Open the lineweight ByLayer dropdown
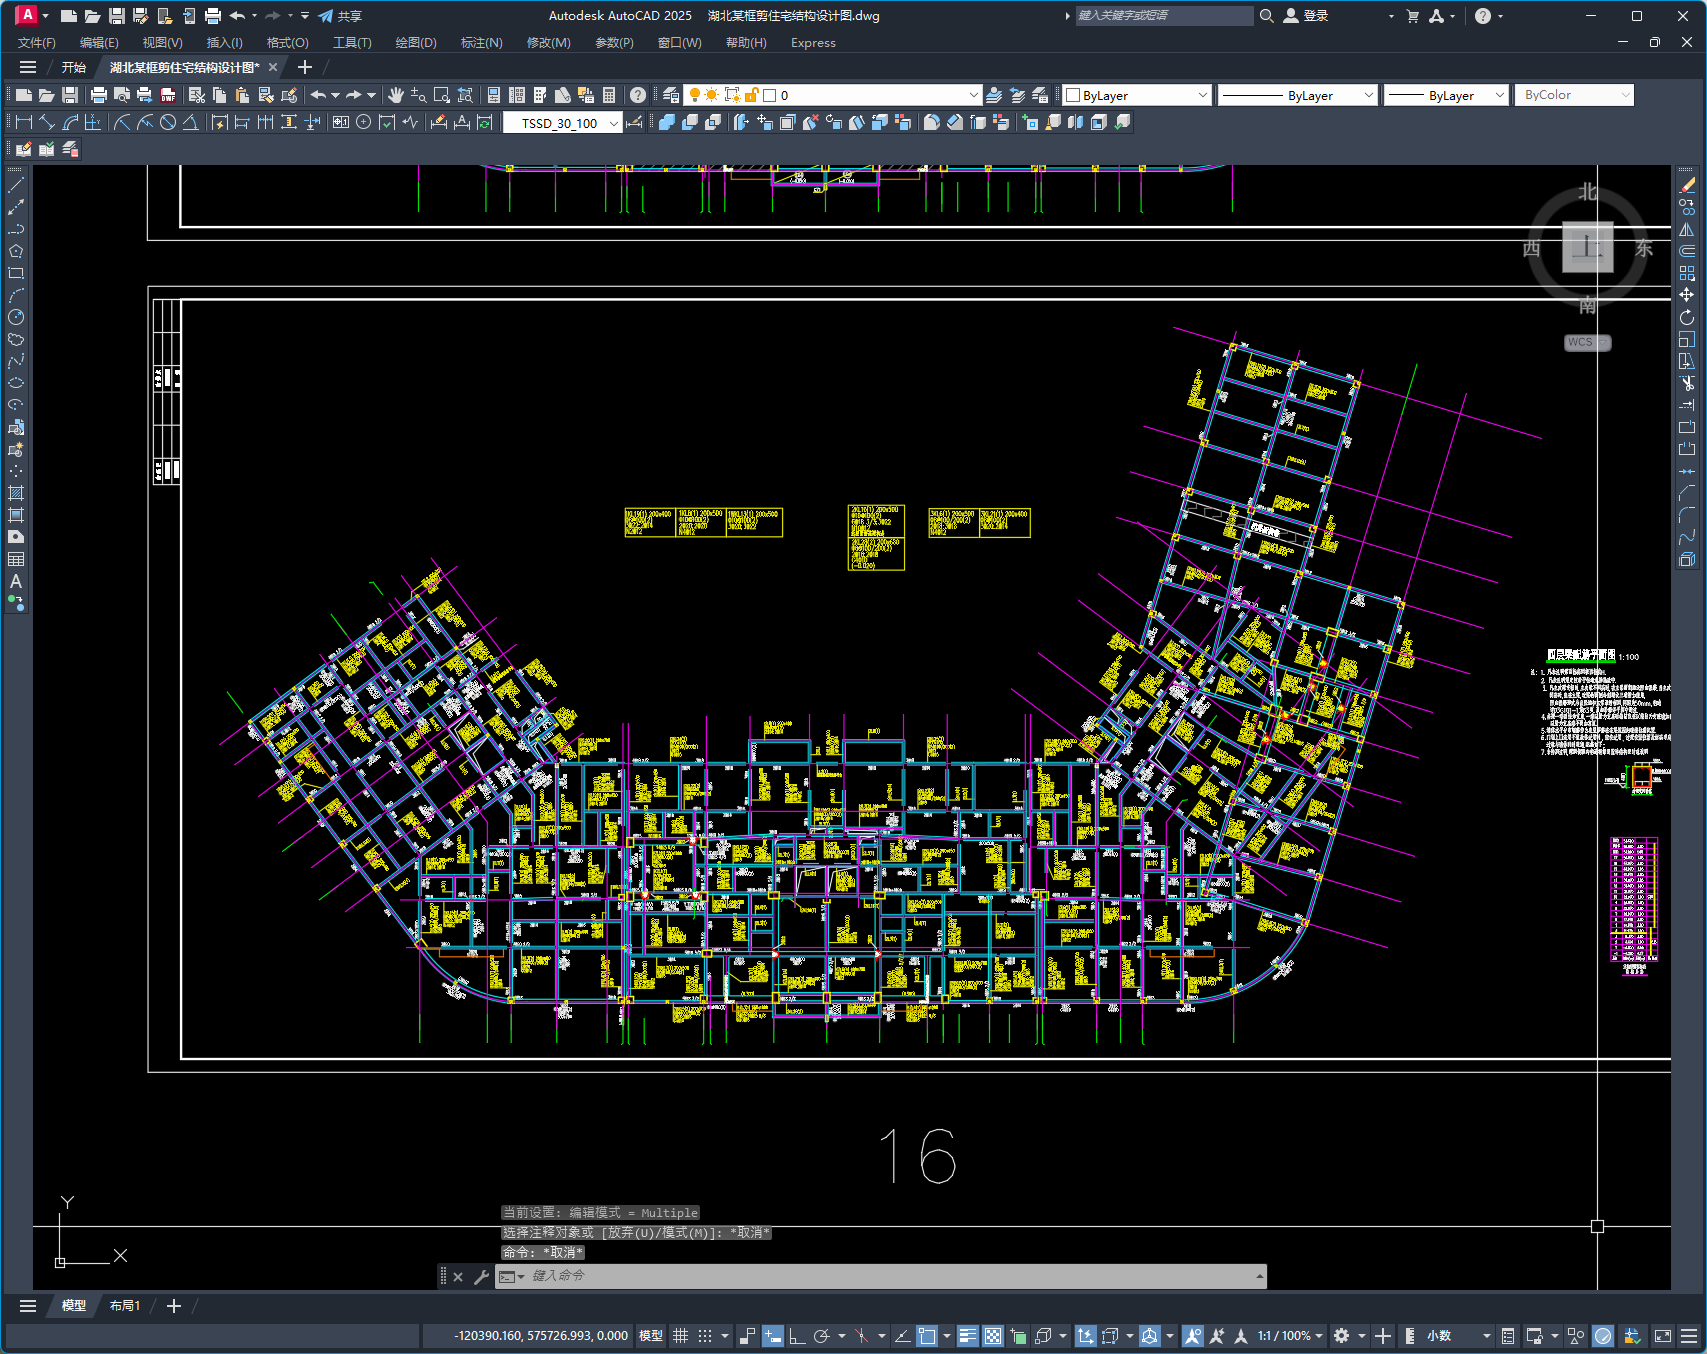 1446,95
